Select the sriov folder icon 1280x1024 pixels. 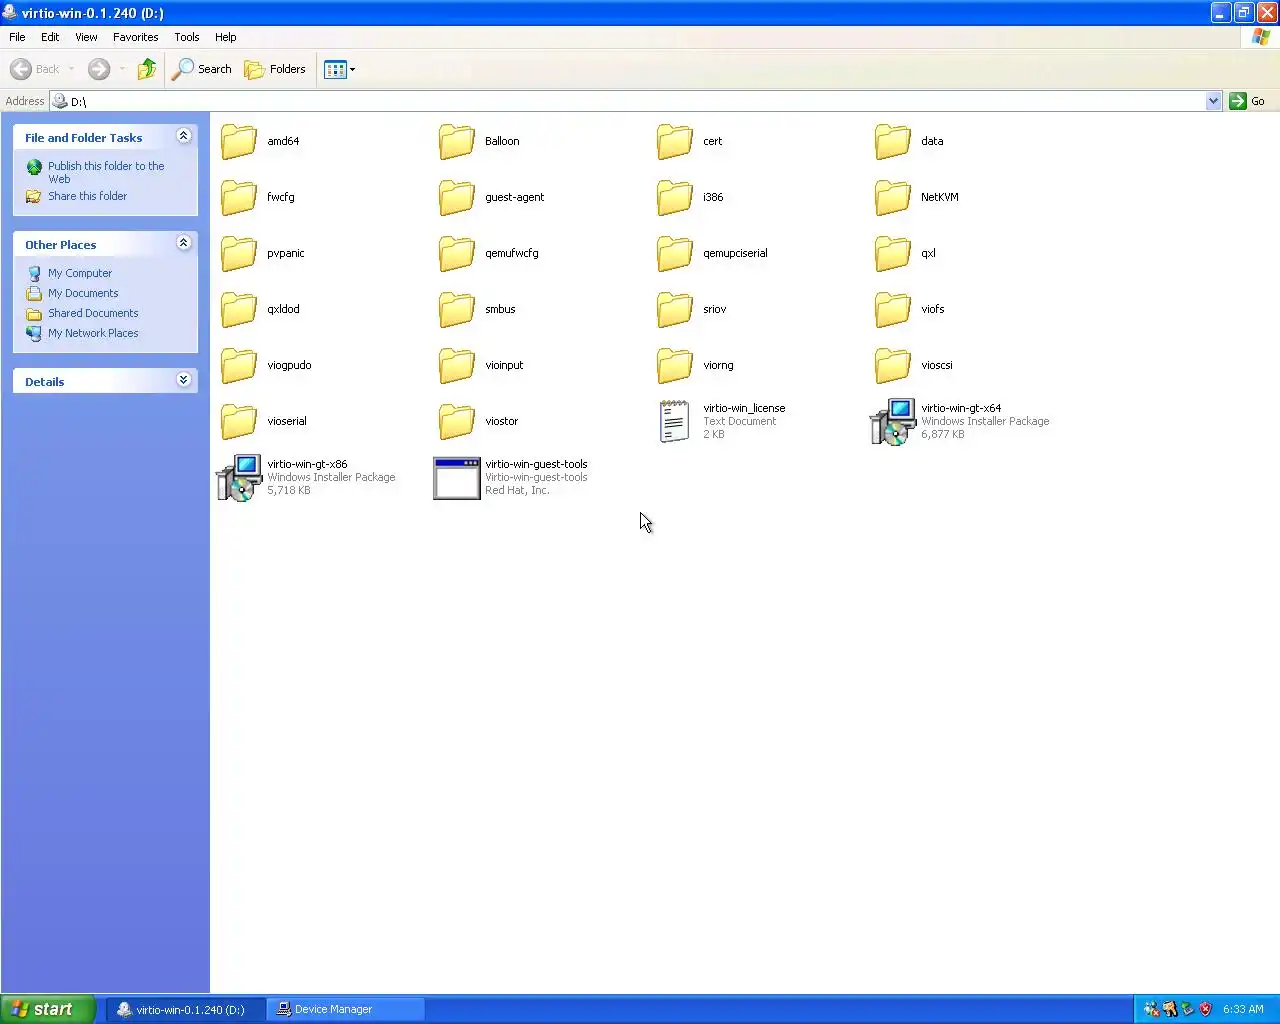pos(675,309)
